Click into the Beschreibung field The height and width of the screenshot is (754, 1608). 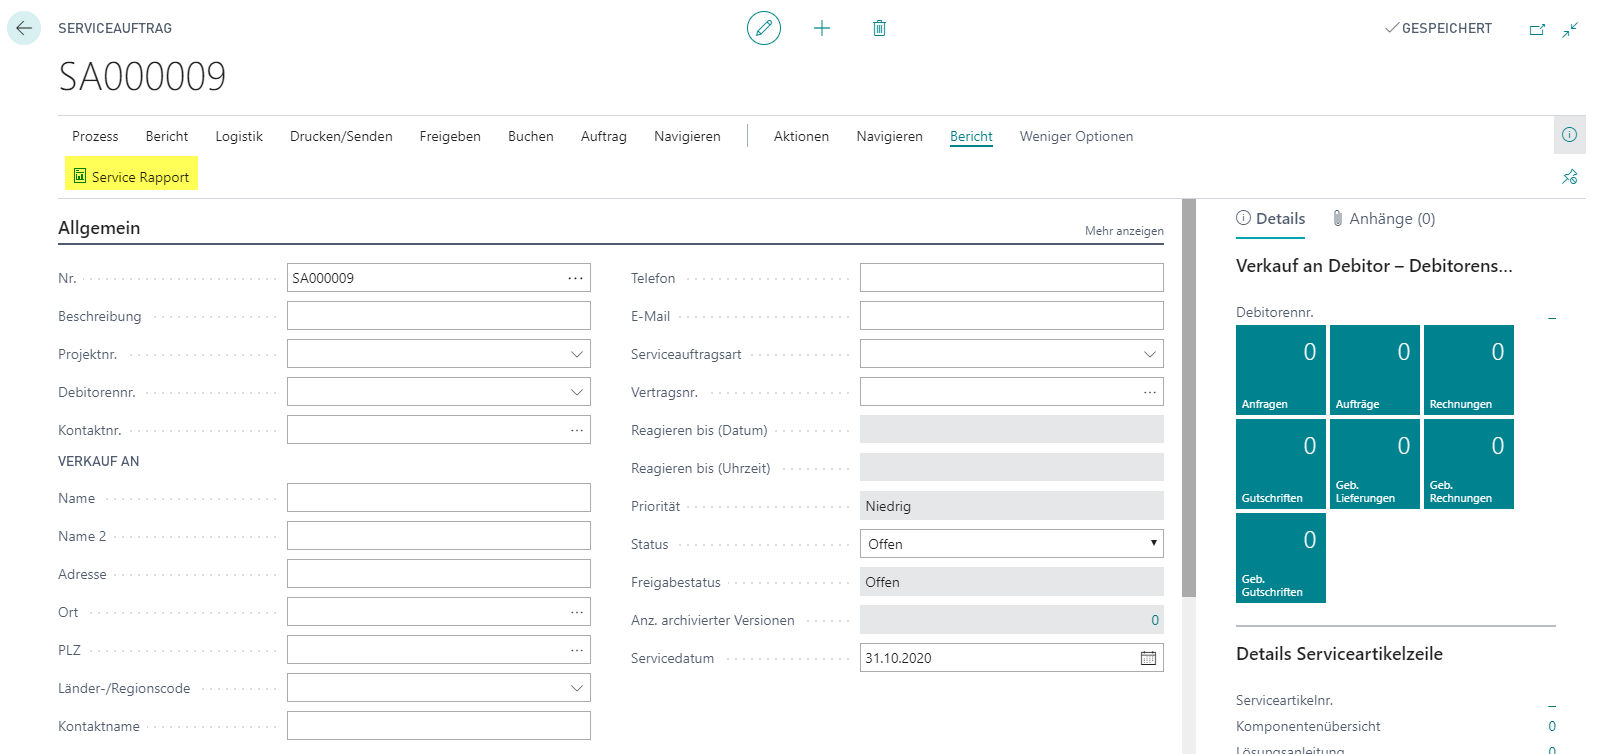(x=438, y=316)
